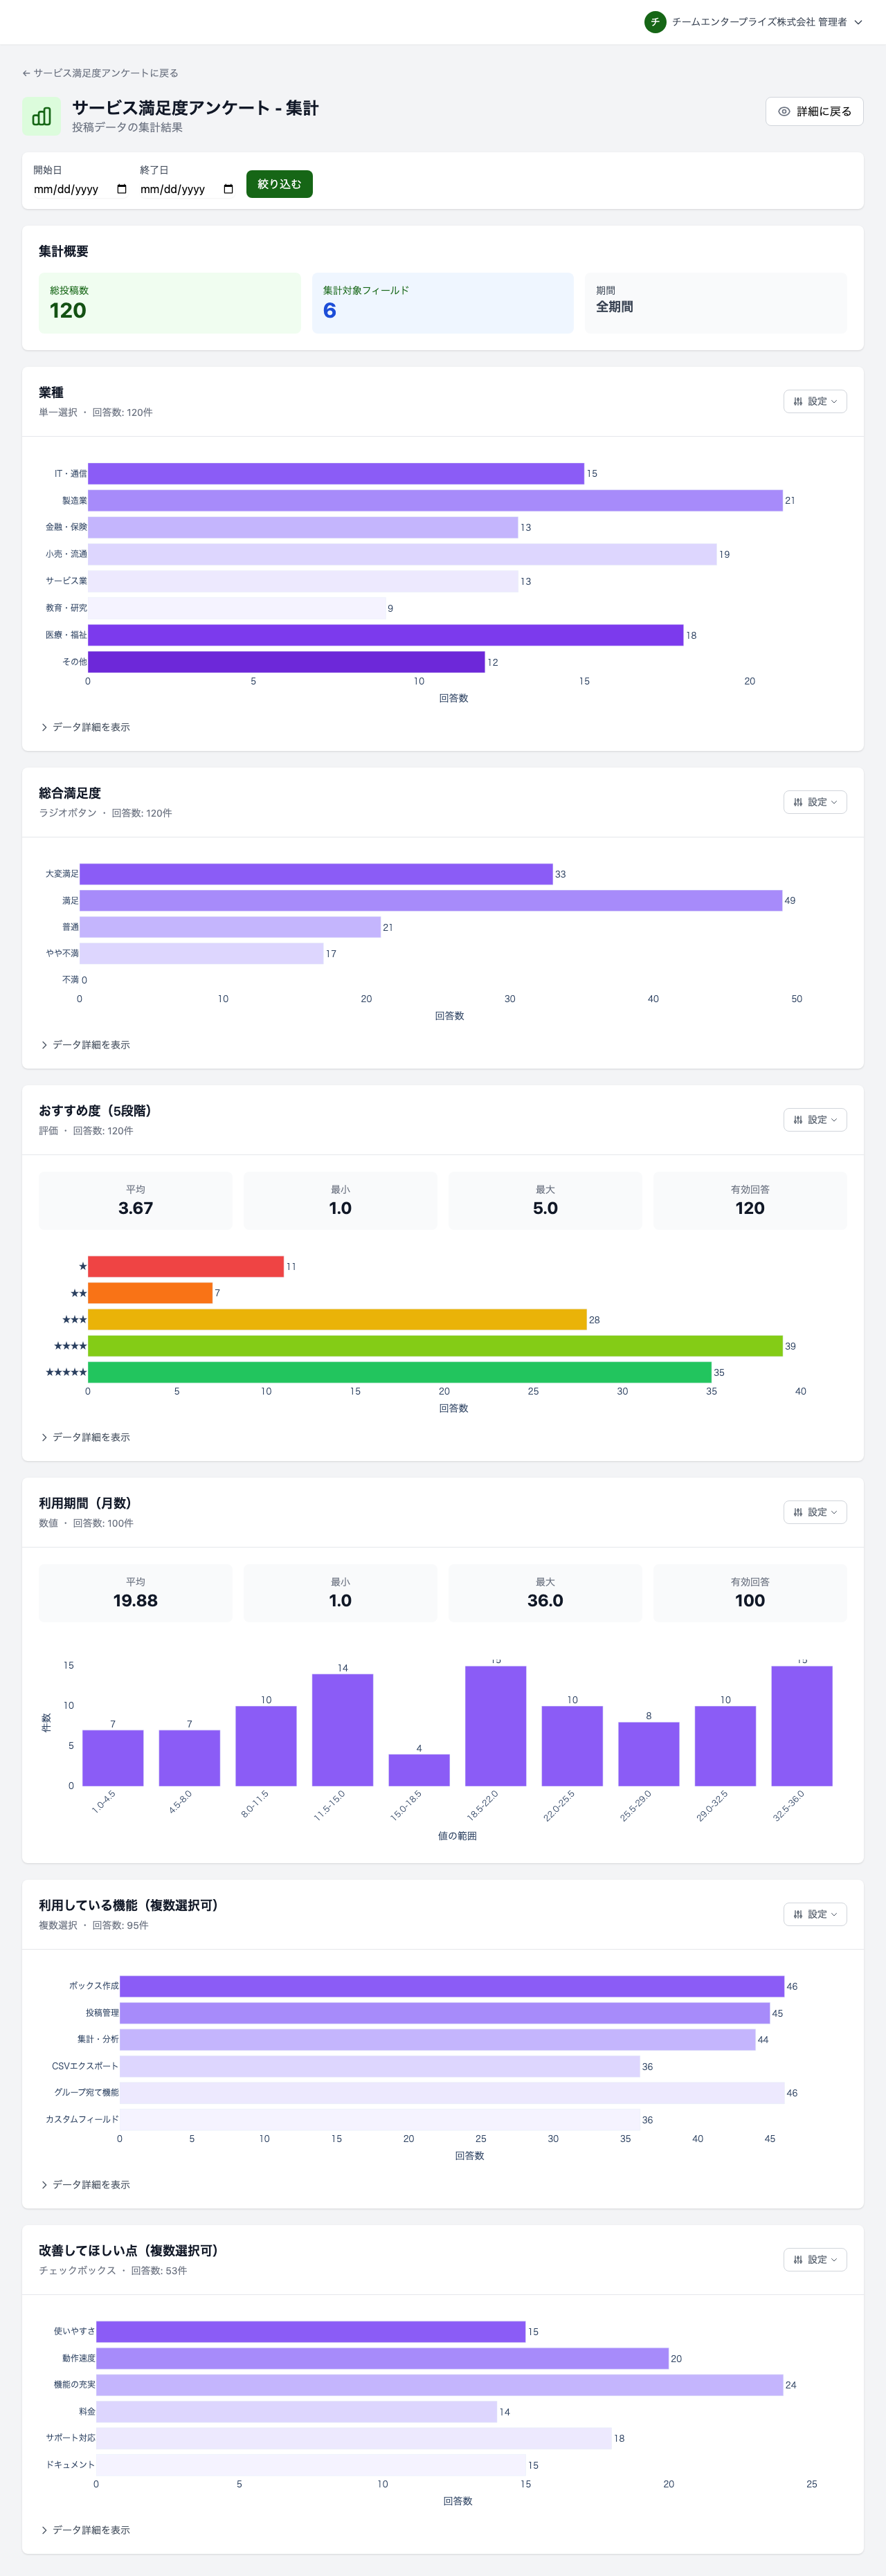Image resolution: width=886 pixels, height=2576 pixels.
Task: Click sliders icon in 業種 設定 button
Action: tap(798, 402)
